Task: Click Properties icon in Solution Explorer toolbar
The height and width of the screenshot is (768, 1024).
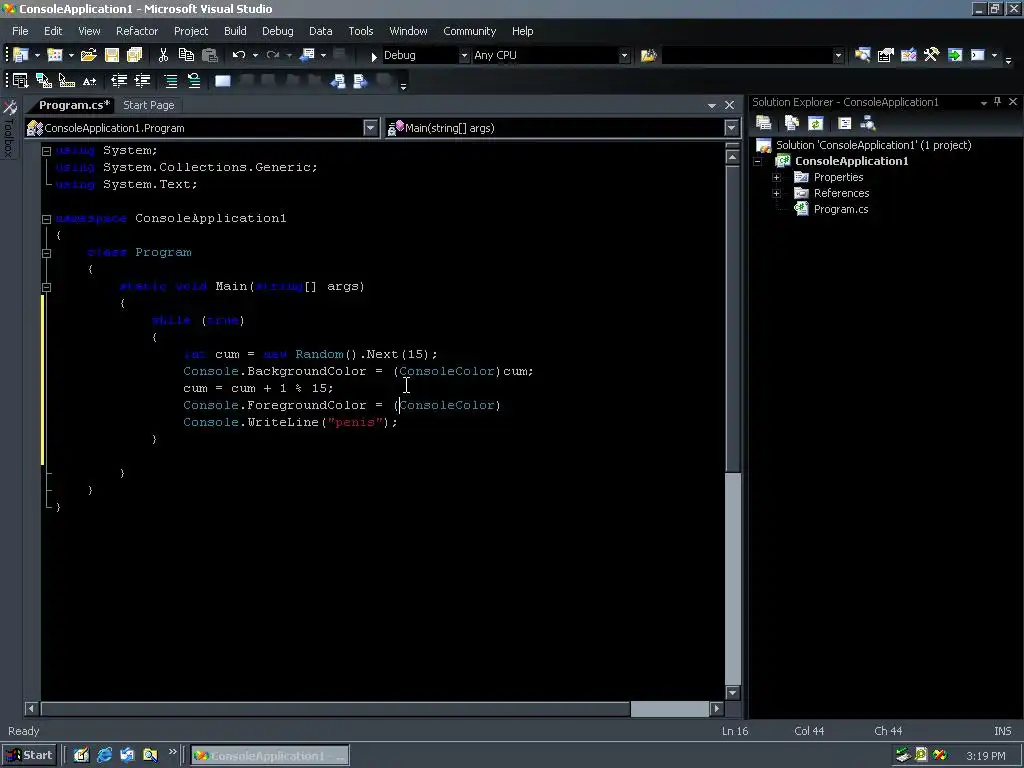Action: point(763,123)
